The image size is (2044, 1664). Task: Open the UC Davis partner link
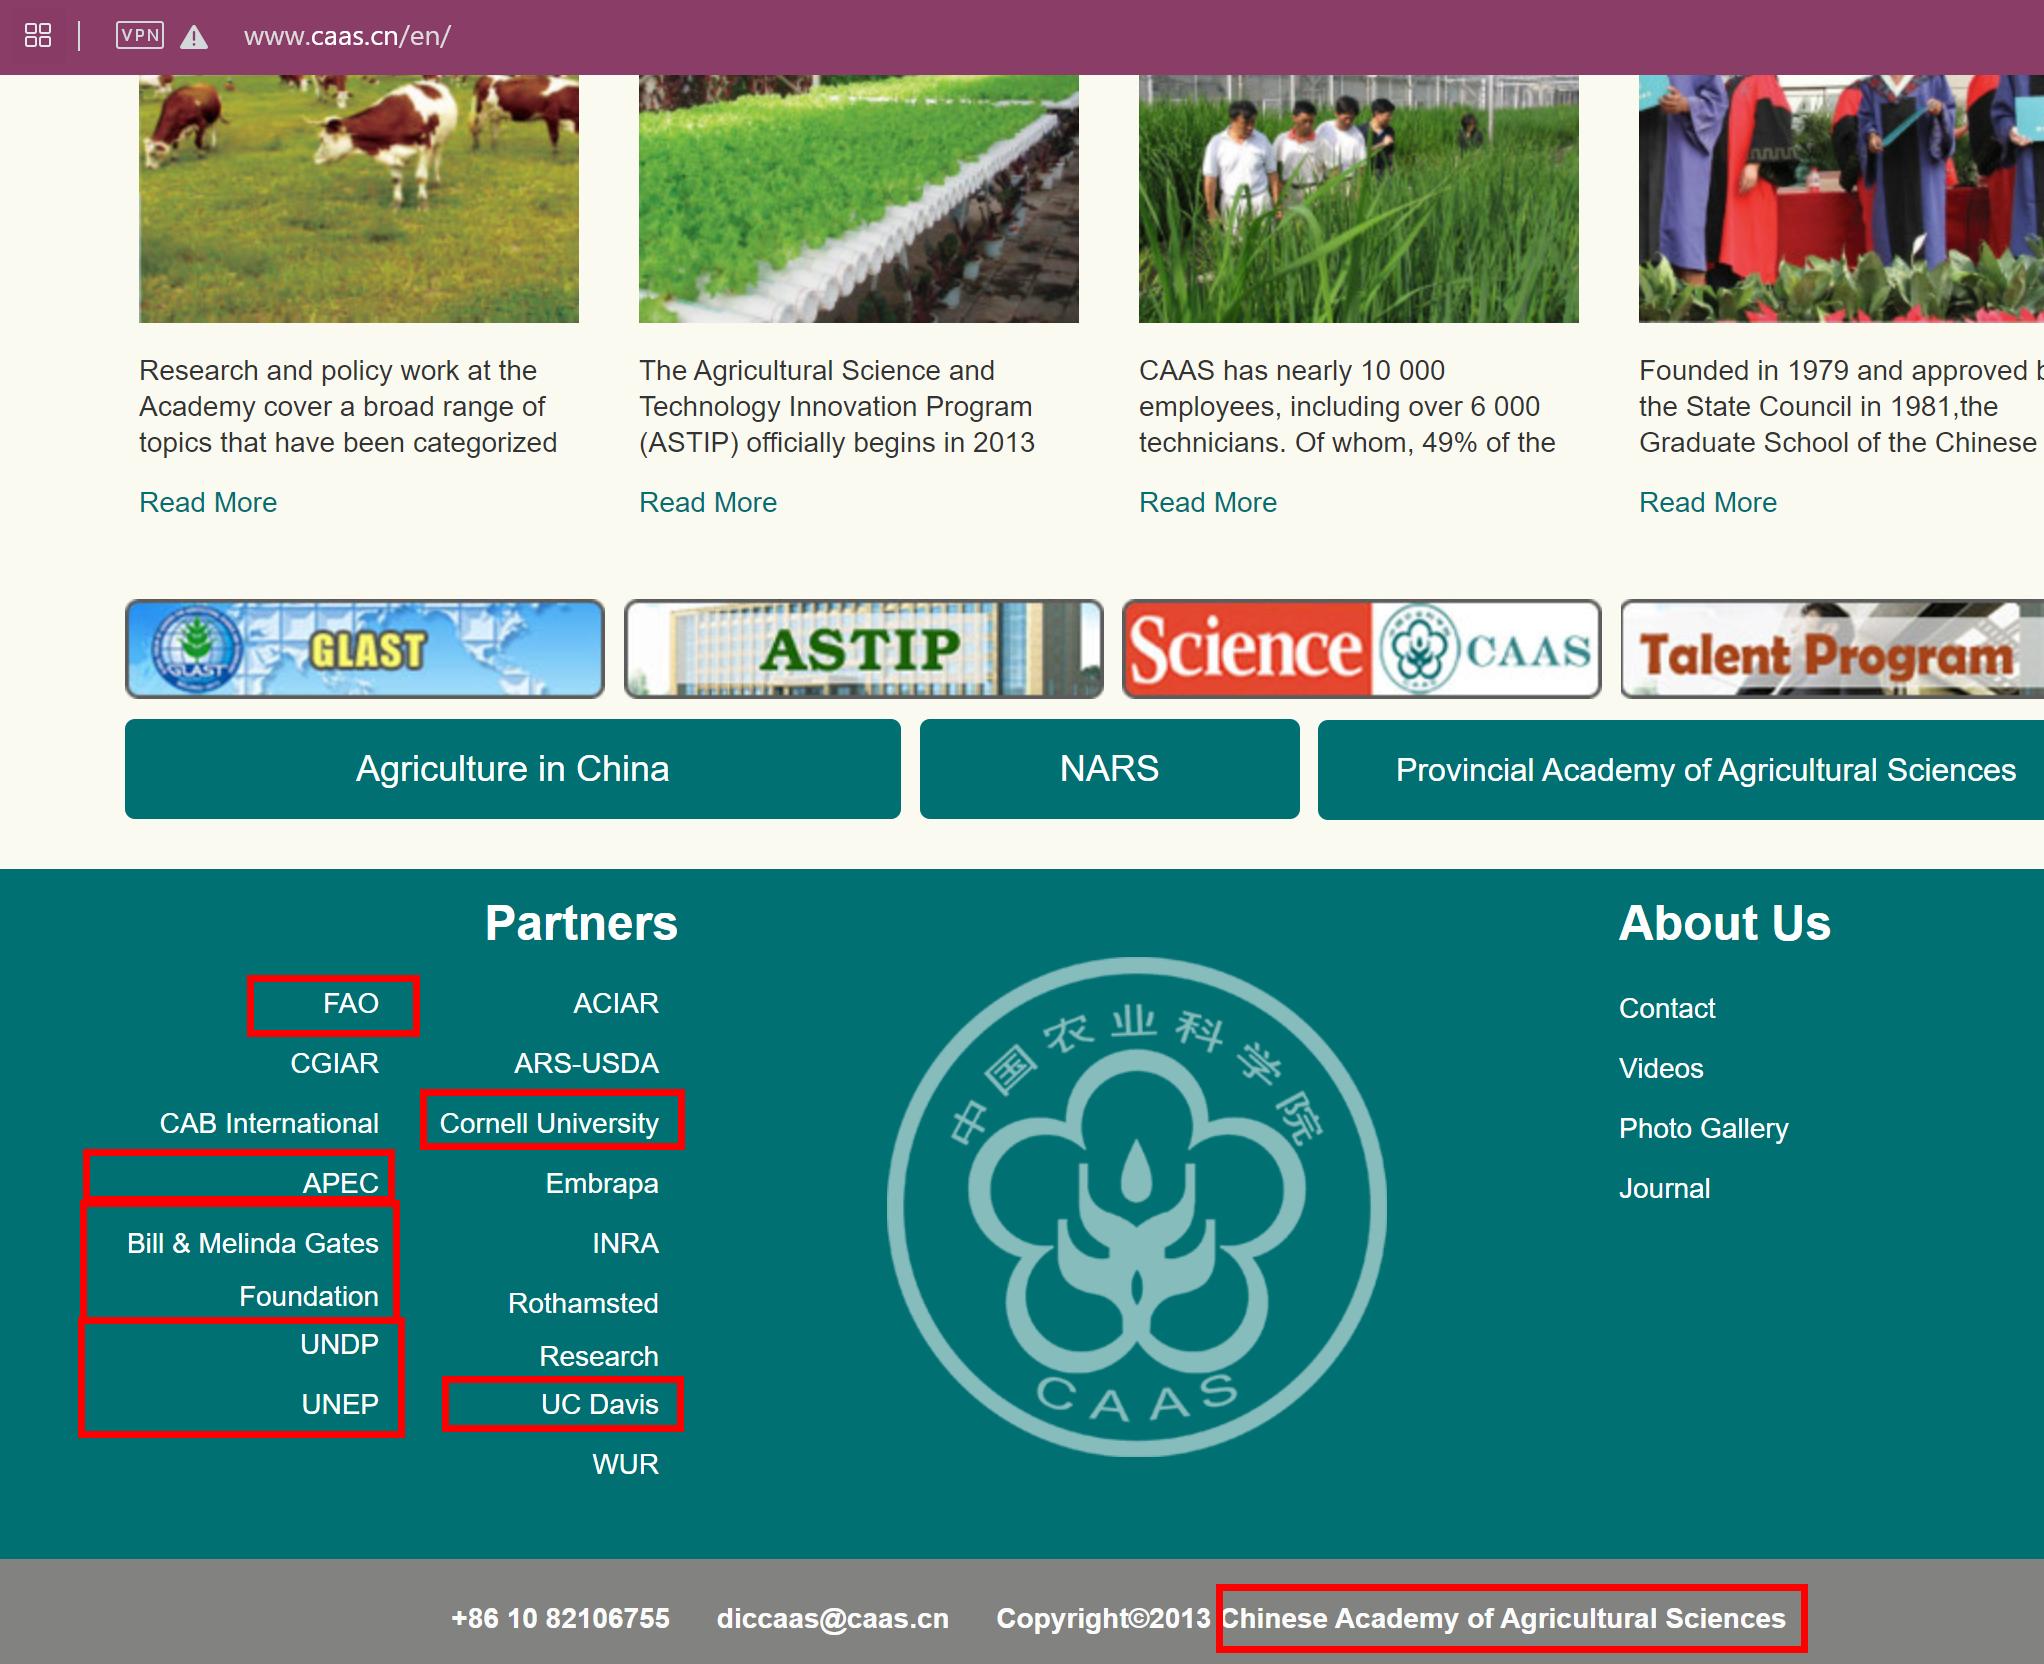click(x=600, y=1404)
